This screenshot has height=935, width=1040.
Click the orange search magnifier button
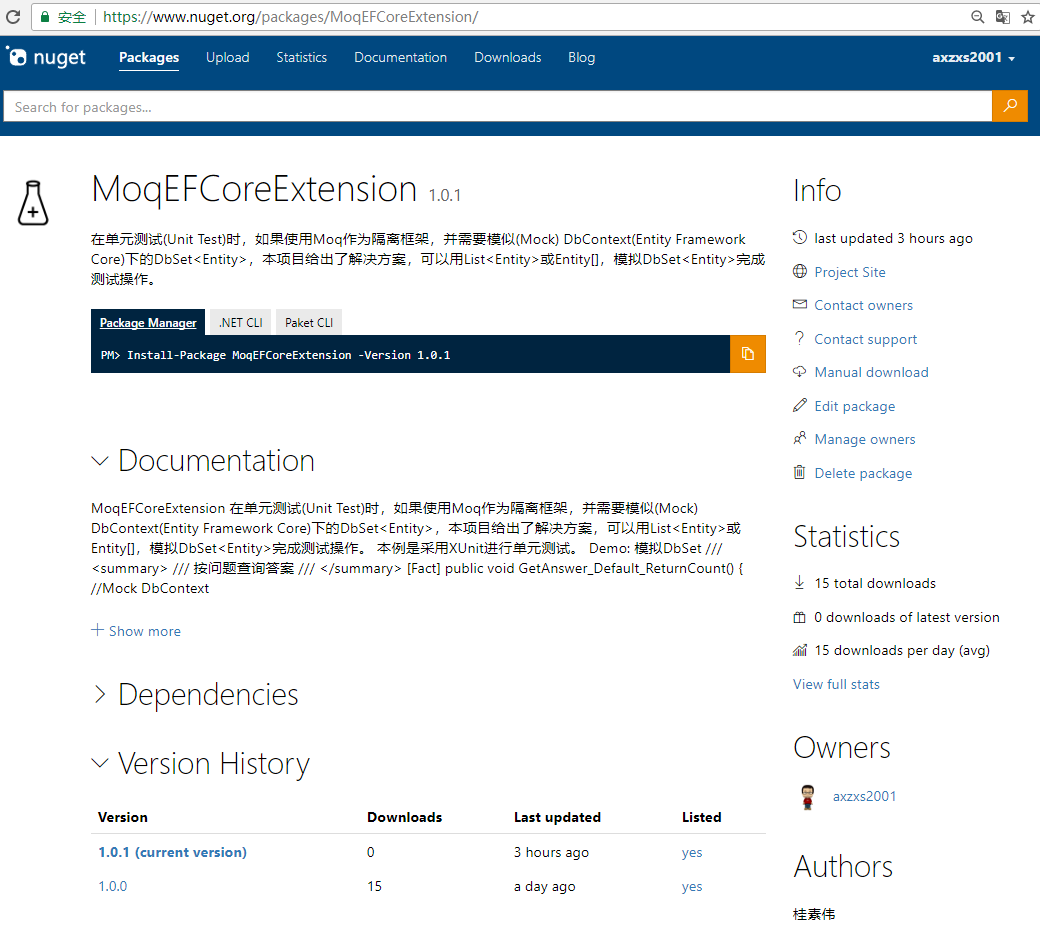click(1009, 106)
